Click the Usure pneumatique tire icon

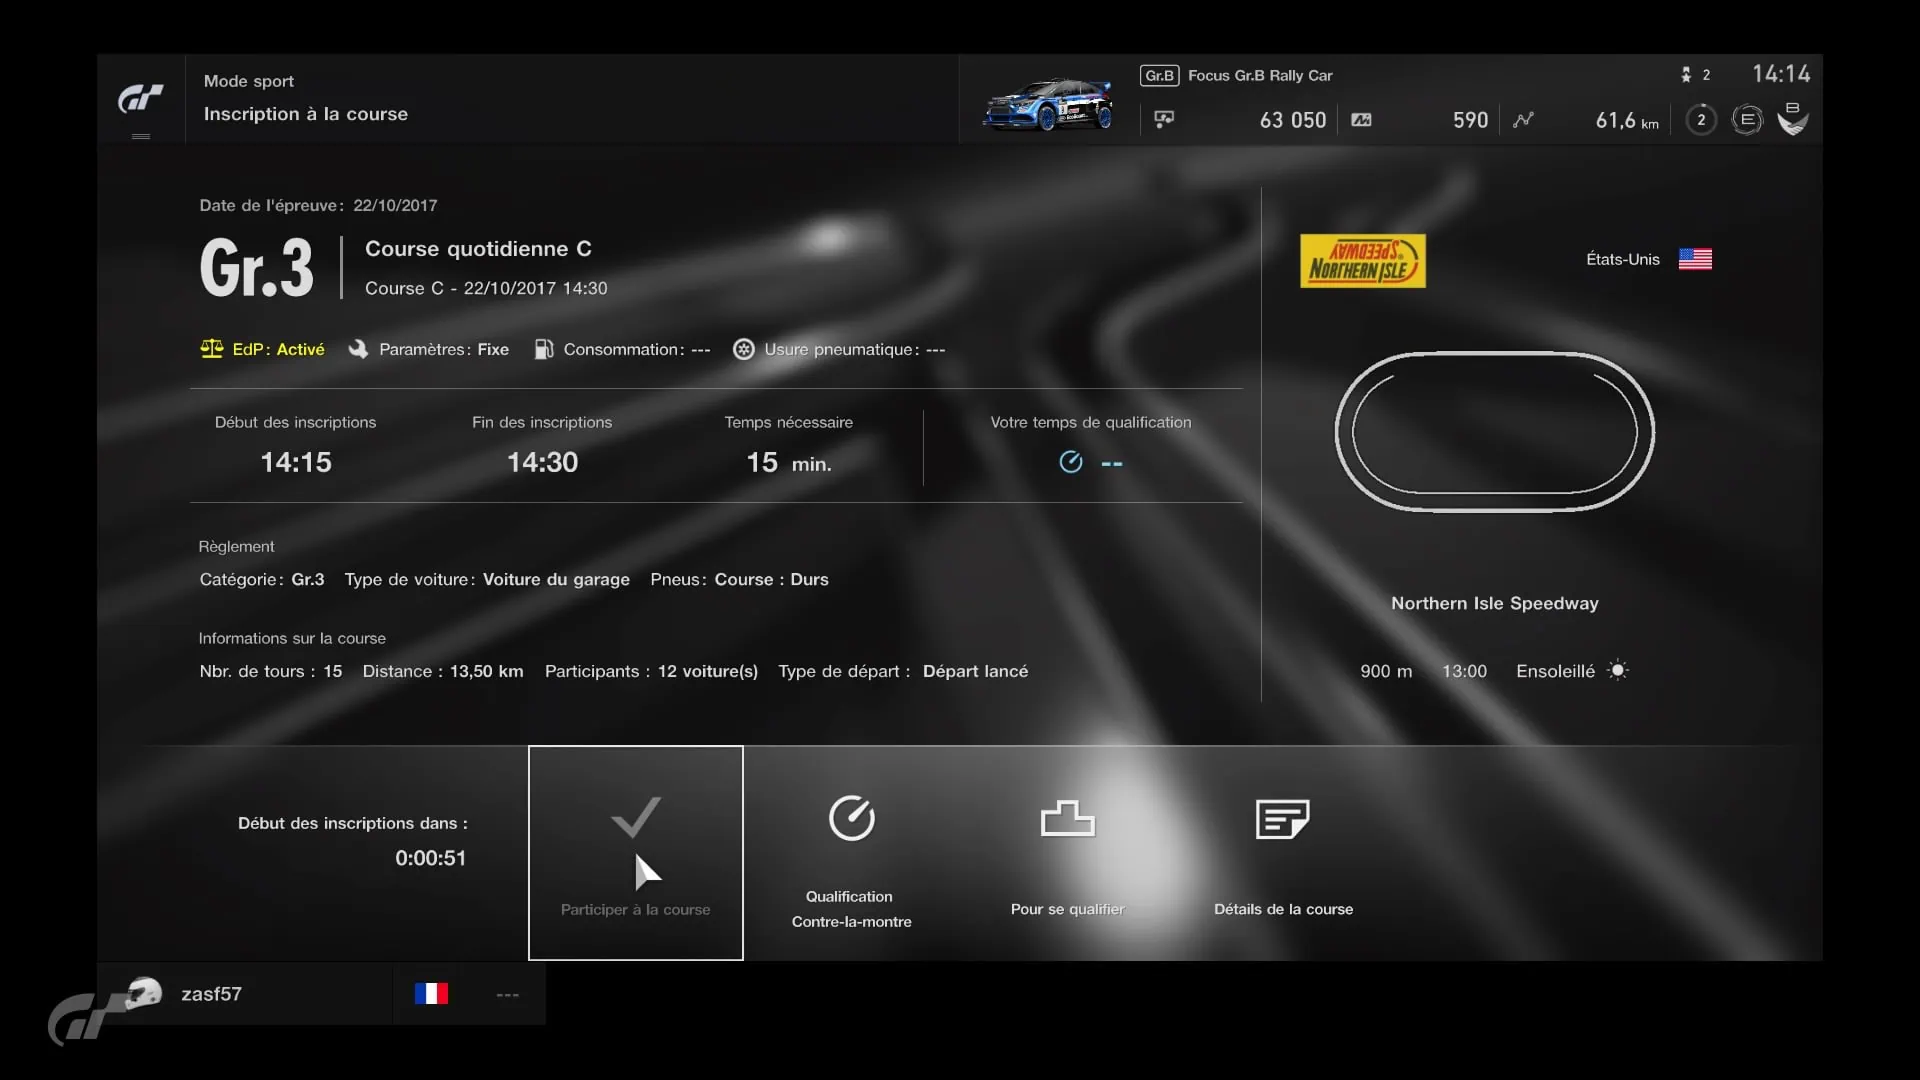coord(743,349)
